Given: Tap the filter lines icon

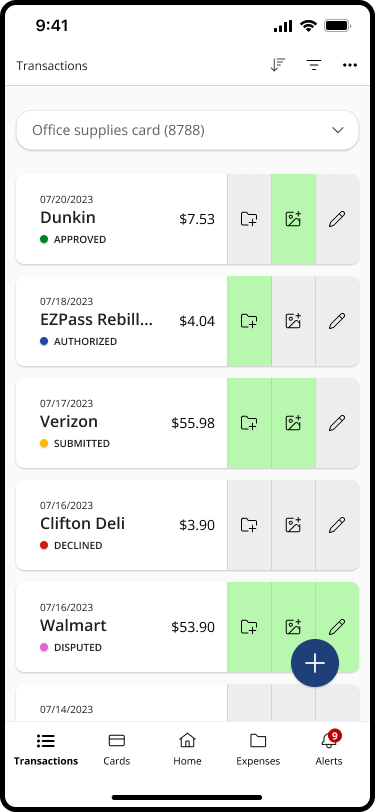Looking at the screenshot, I should click(x=314, y=65).
